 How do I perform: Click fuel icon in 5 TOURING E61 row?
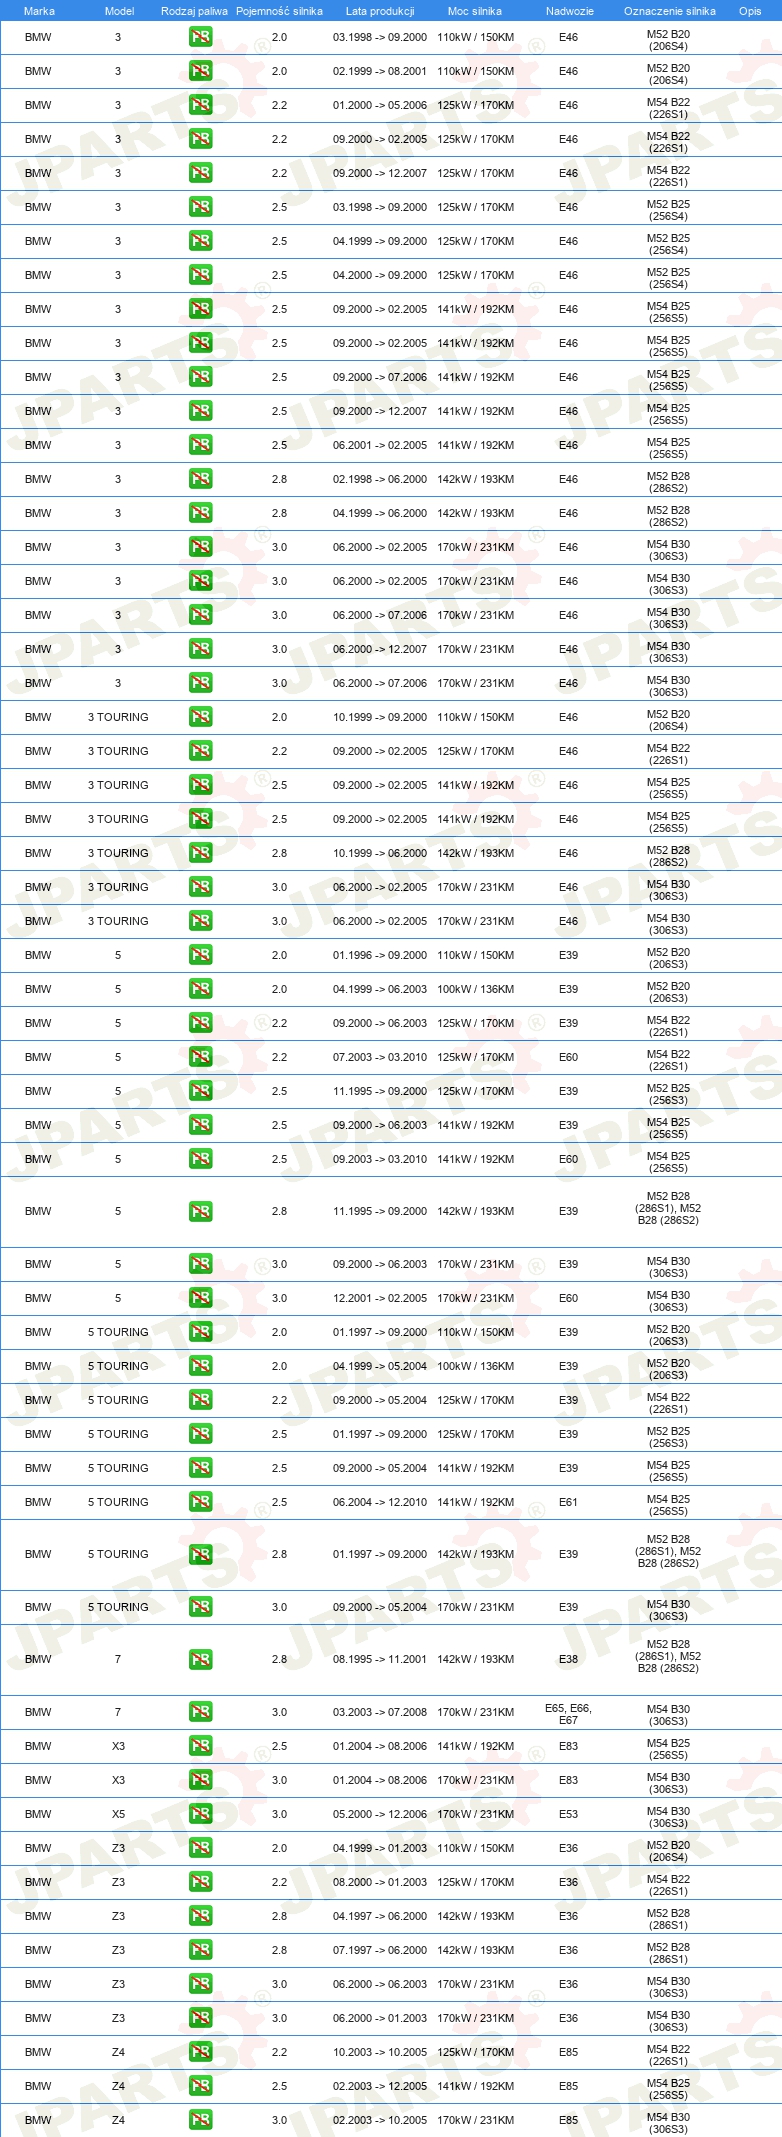200,1502
